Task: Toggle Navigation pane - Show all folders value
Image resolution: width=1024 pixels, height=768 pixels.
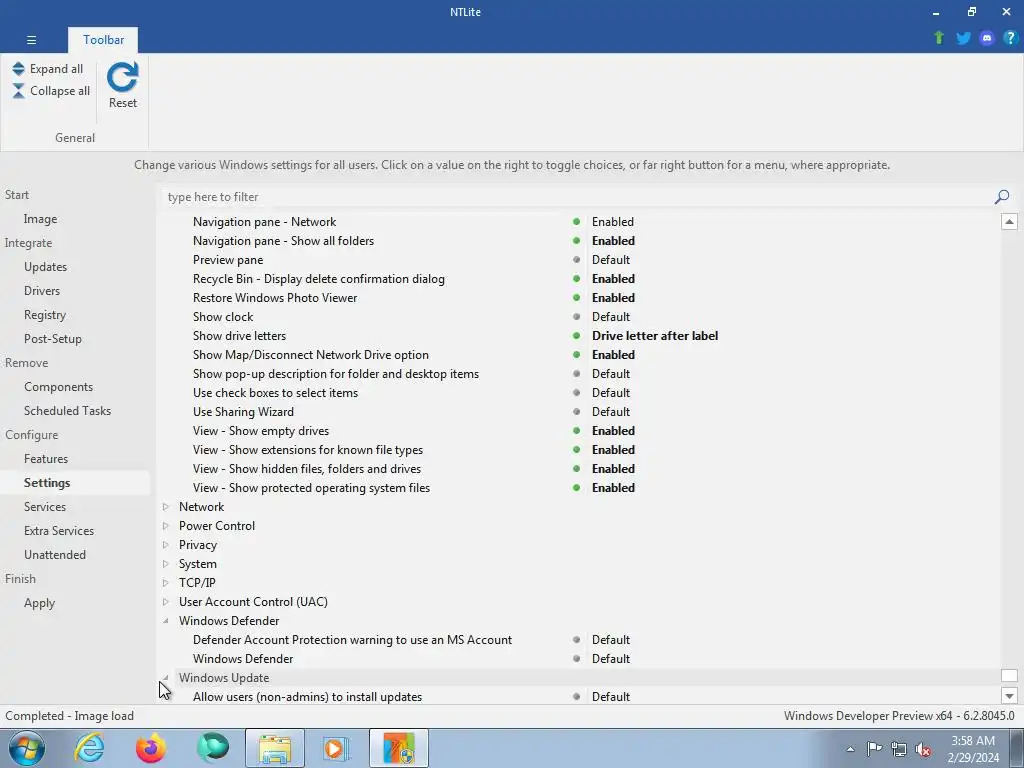Action: coord(613,241)
